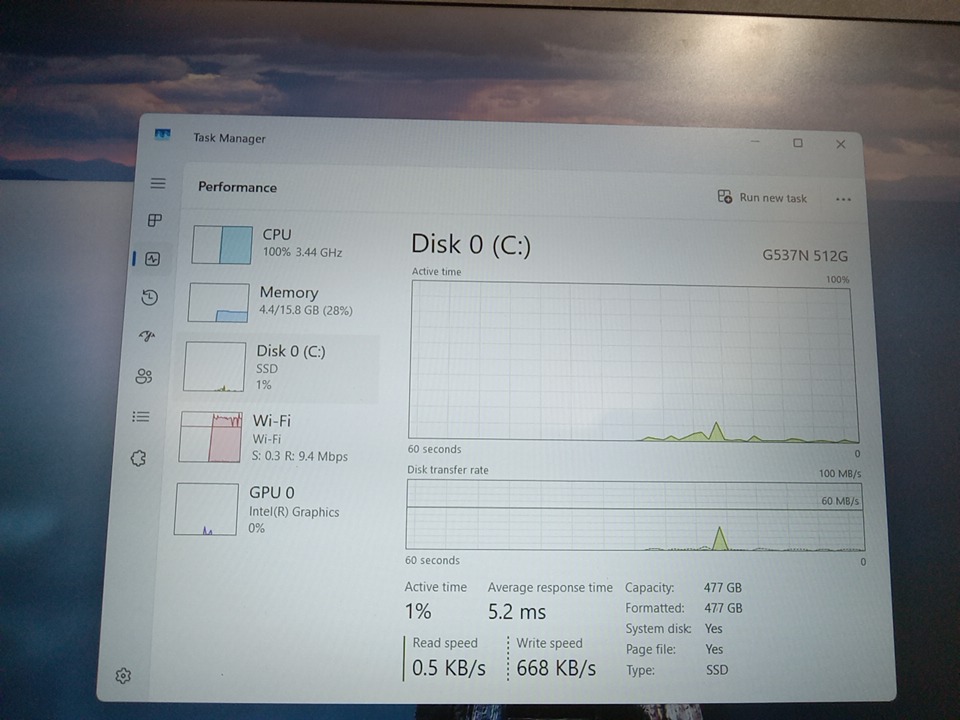
Task: Open the Details list icon
Action: pos(142,417)
